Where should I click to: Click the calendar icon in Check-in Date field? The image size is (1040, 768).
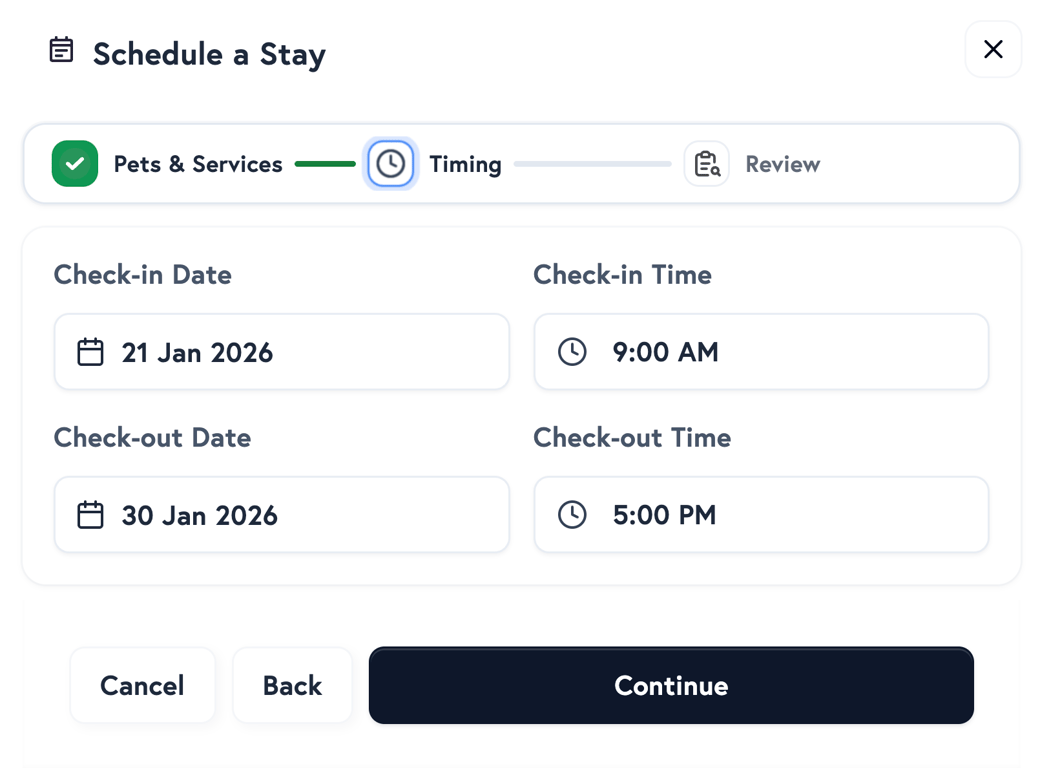[x=90, y=351]
